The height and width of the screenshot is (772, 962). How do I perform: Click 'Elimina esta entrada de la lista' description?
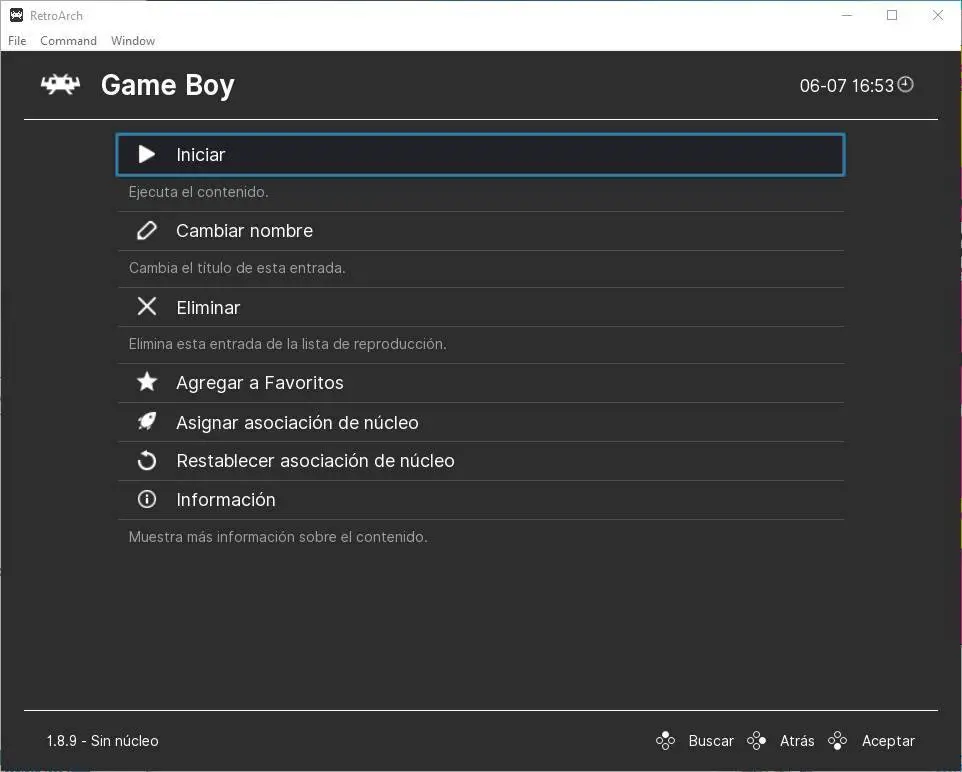(x=287, y=344)
